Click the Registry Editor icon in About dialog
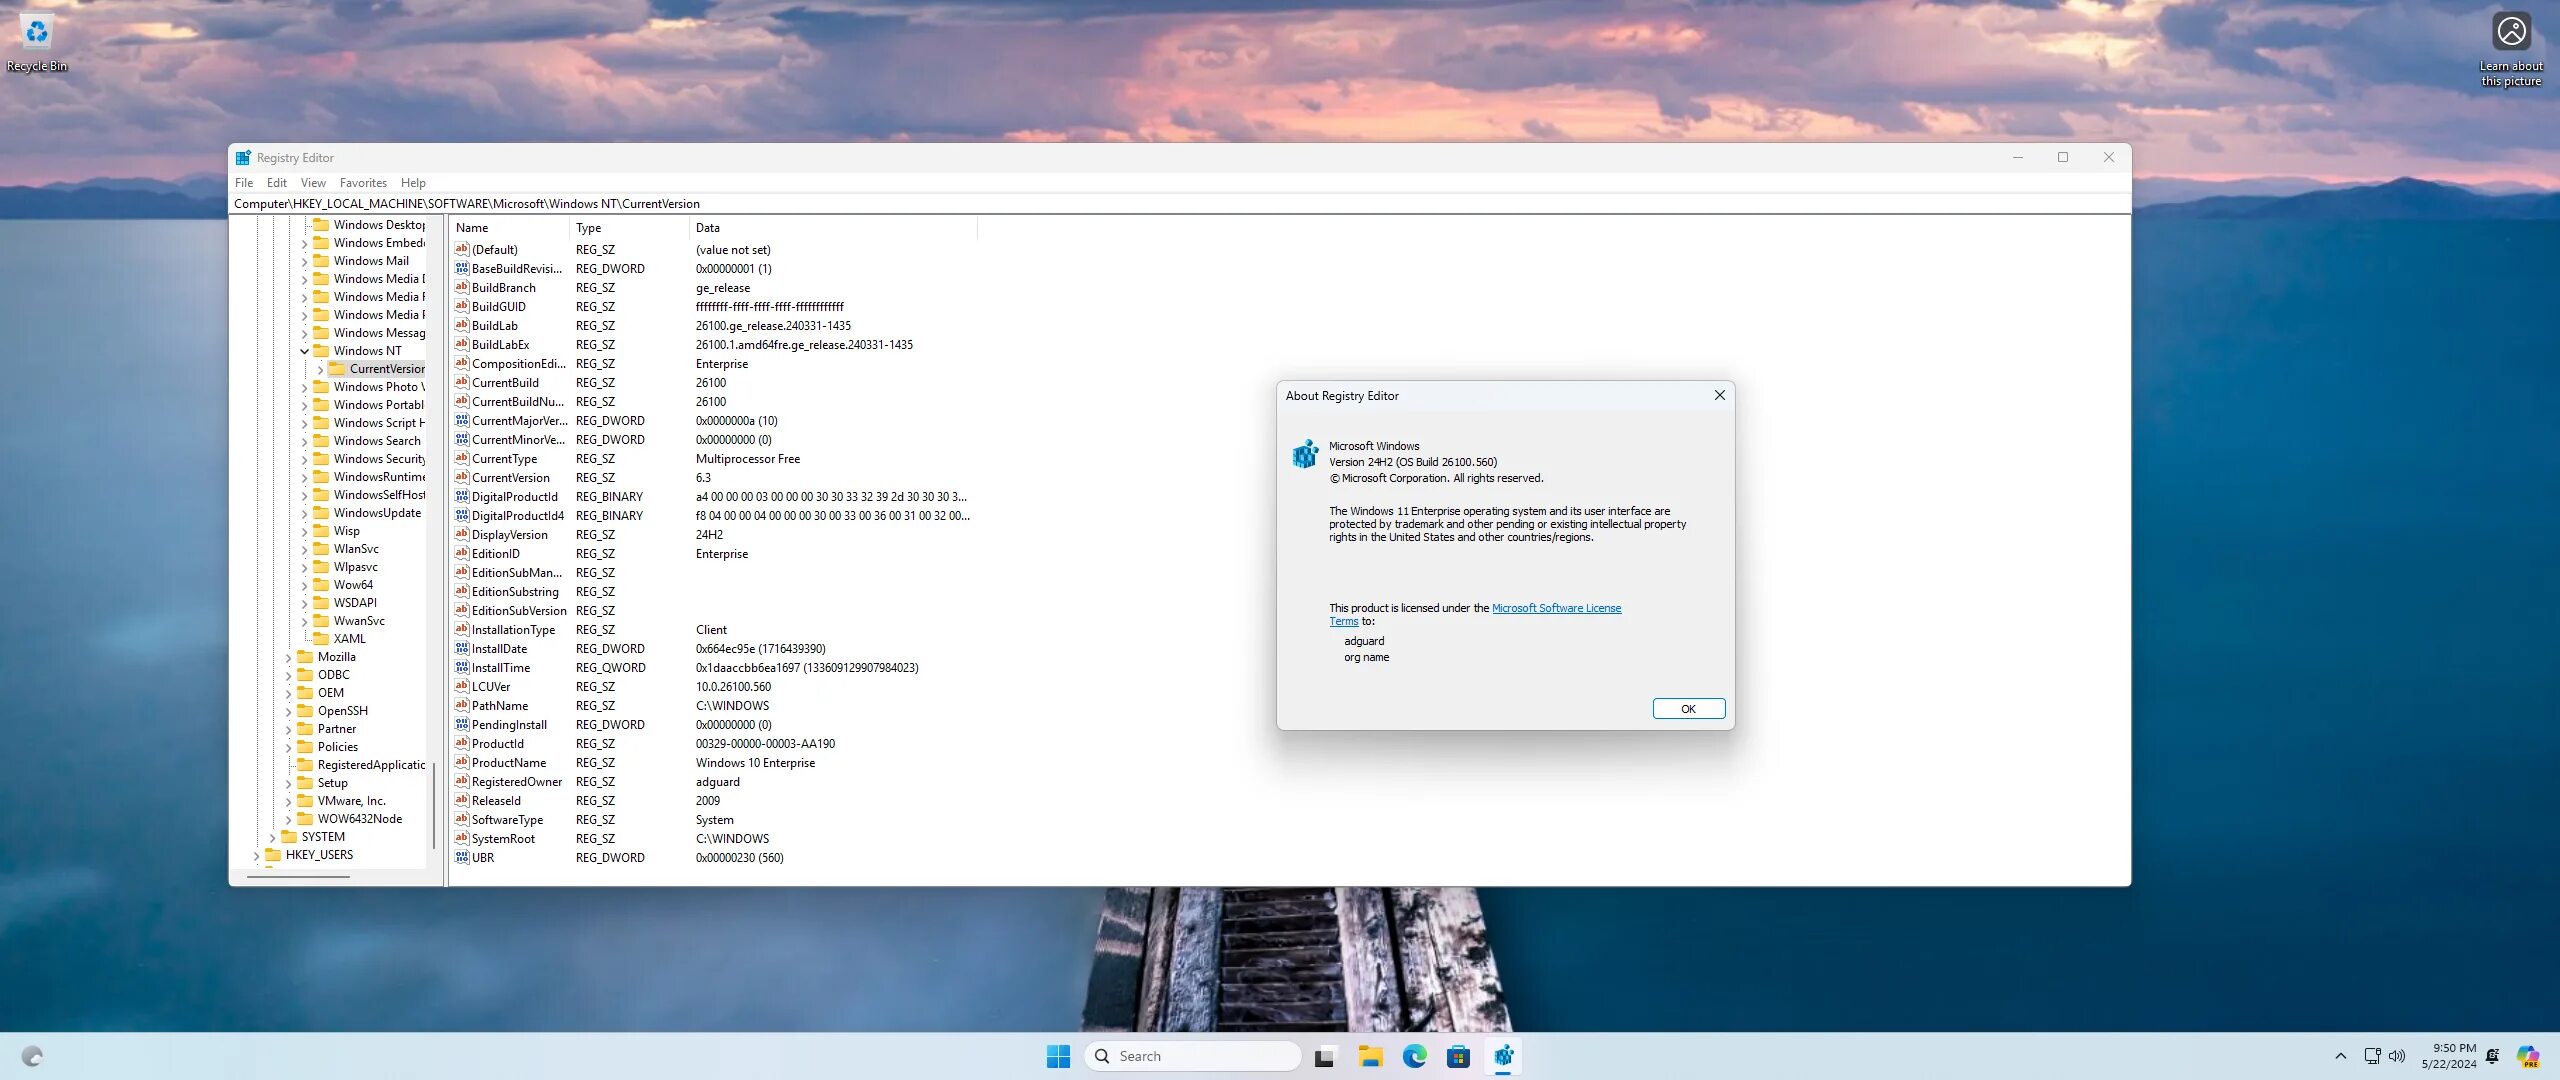The image size is (2560, 1080). tap(1305, 455)
